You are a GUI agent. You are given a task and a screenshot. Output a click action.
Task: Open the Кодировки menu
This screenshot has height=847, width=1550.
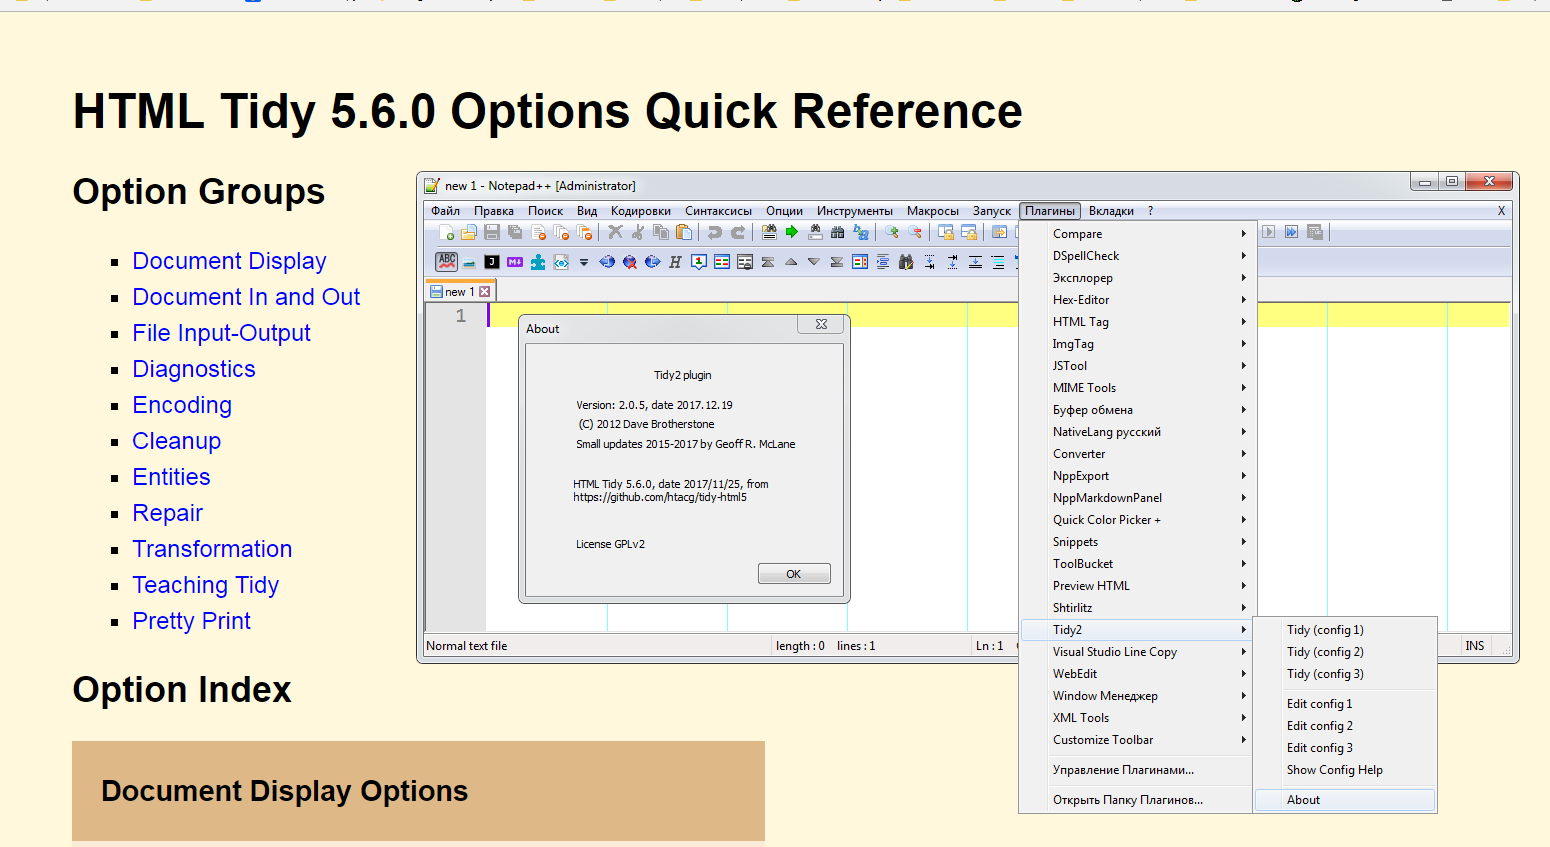[x=641, y=211]
